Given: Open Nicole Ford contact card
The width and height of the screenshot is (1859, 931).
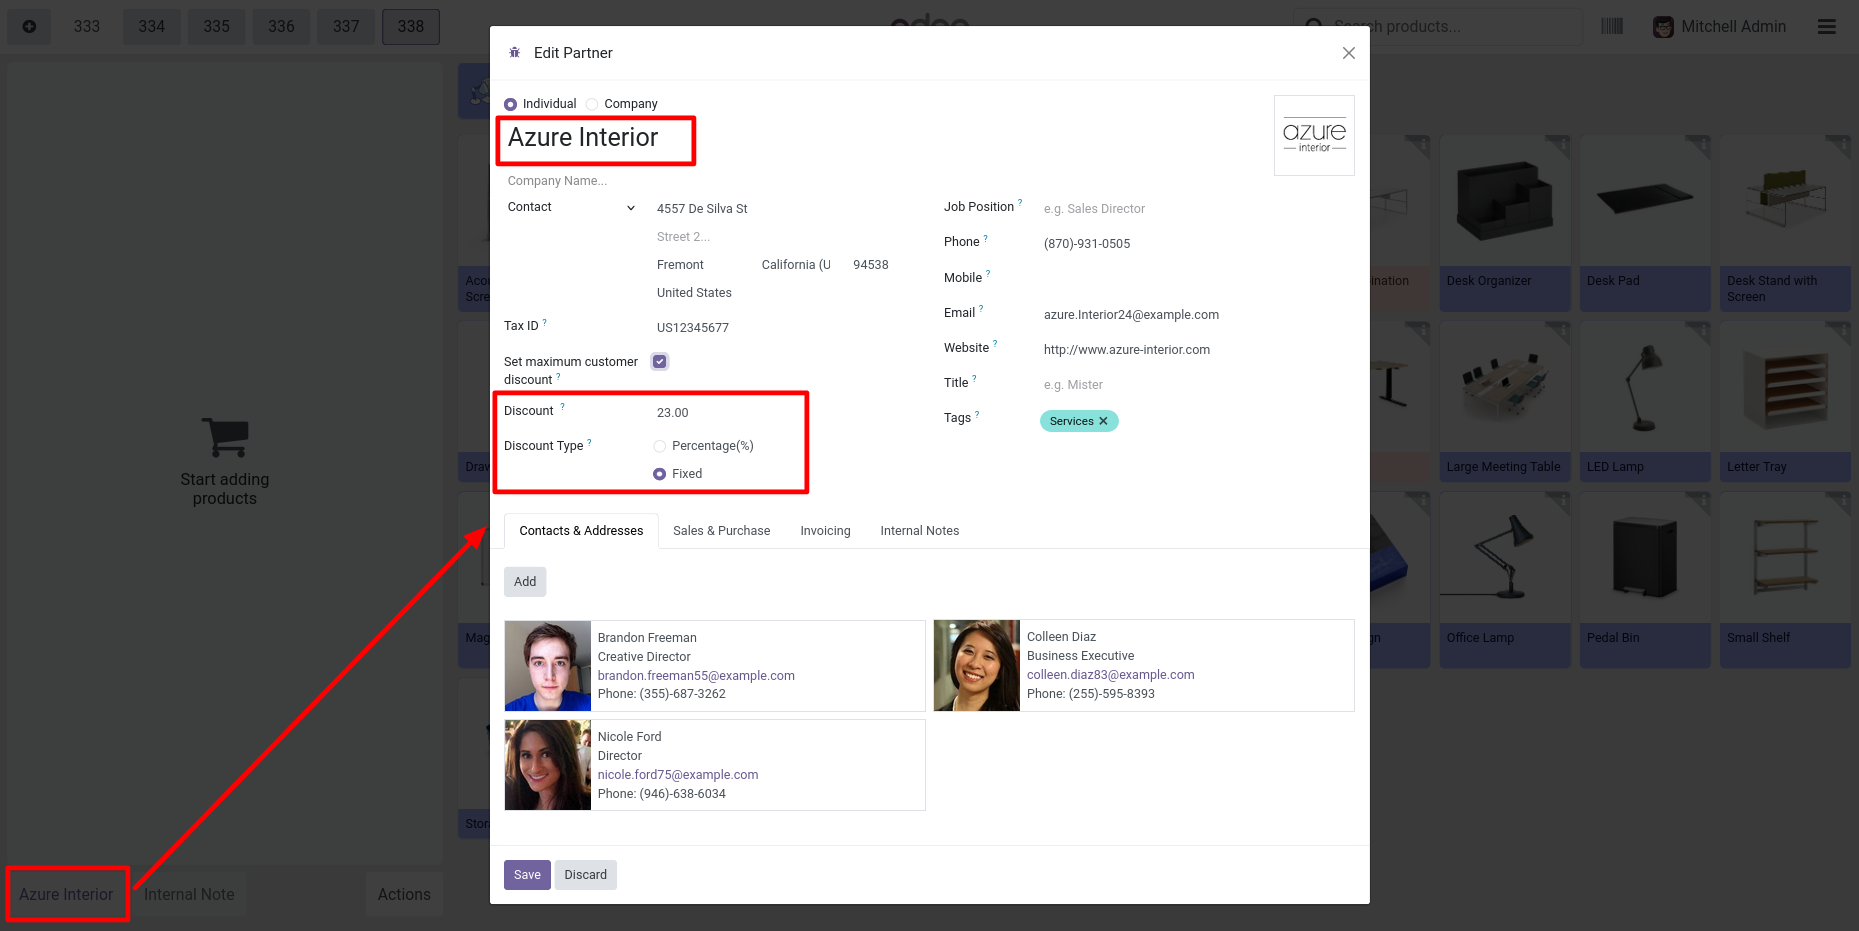Looking at the screenshot, I should pos(715,765).
